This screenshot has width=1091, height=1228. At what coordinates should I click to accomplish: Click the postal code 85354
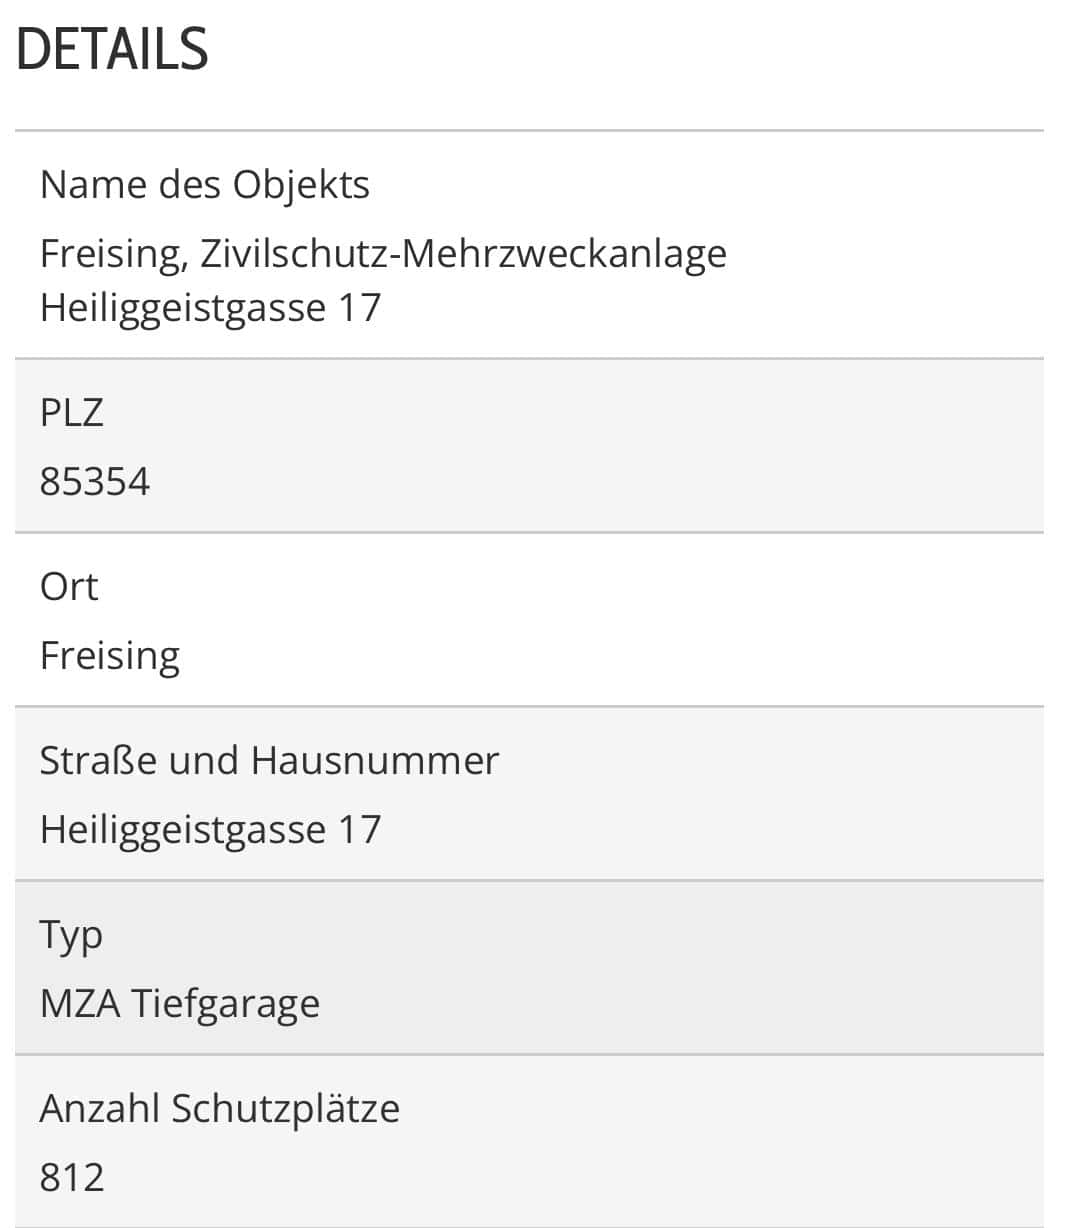[95, 482]
